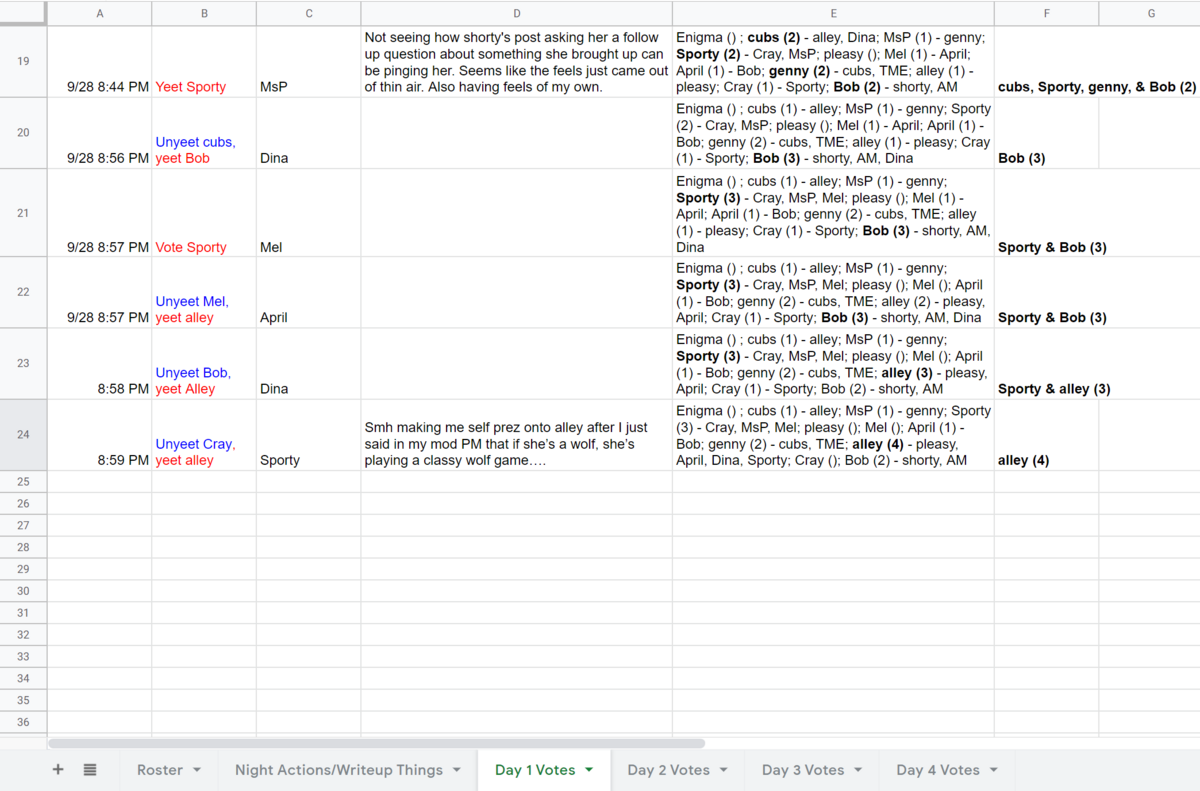Select row 24 header
The height and width of the screenshot is (791, 1200).
click(23, 435)
